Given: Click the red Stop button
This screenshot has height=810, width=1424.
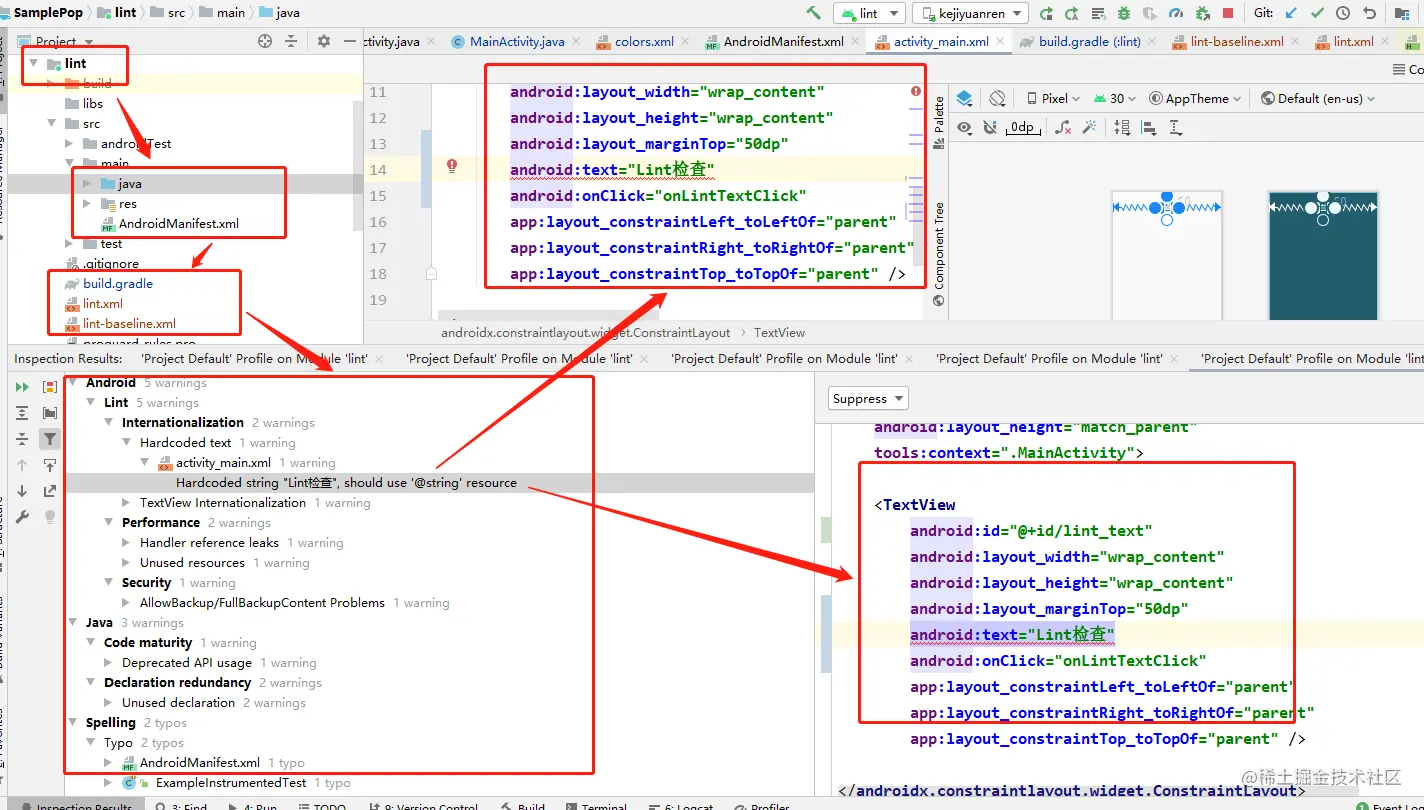Looking at the screenshot, I should pos(1228,13).
